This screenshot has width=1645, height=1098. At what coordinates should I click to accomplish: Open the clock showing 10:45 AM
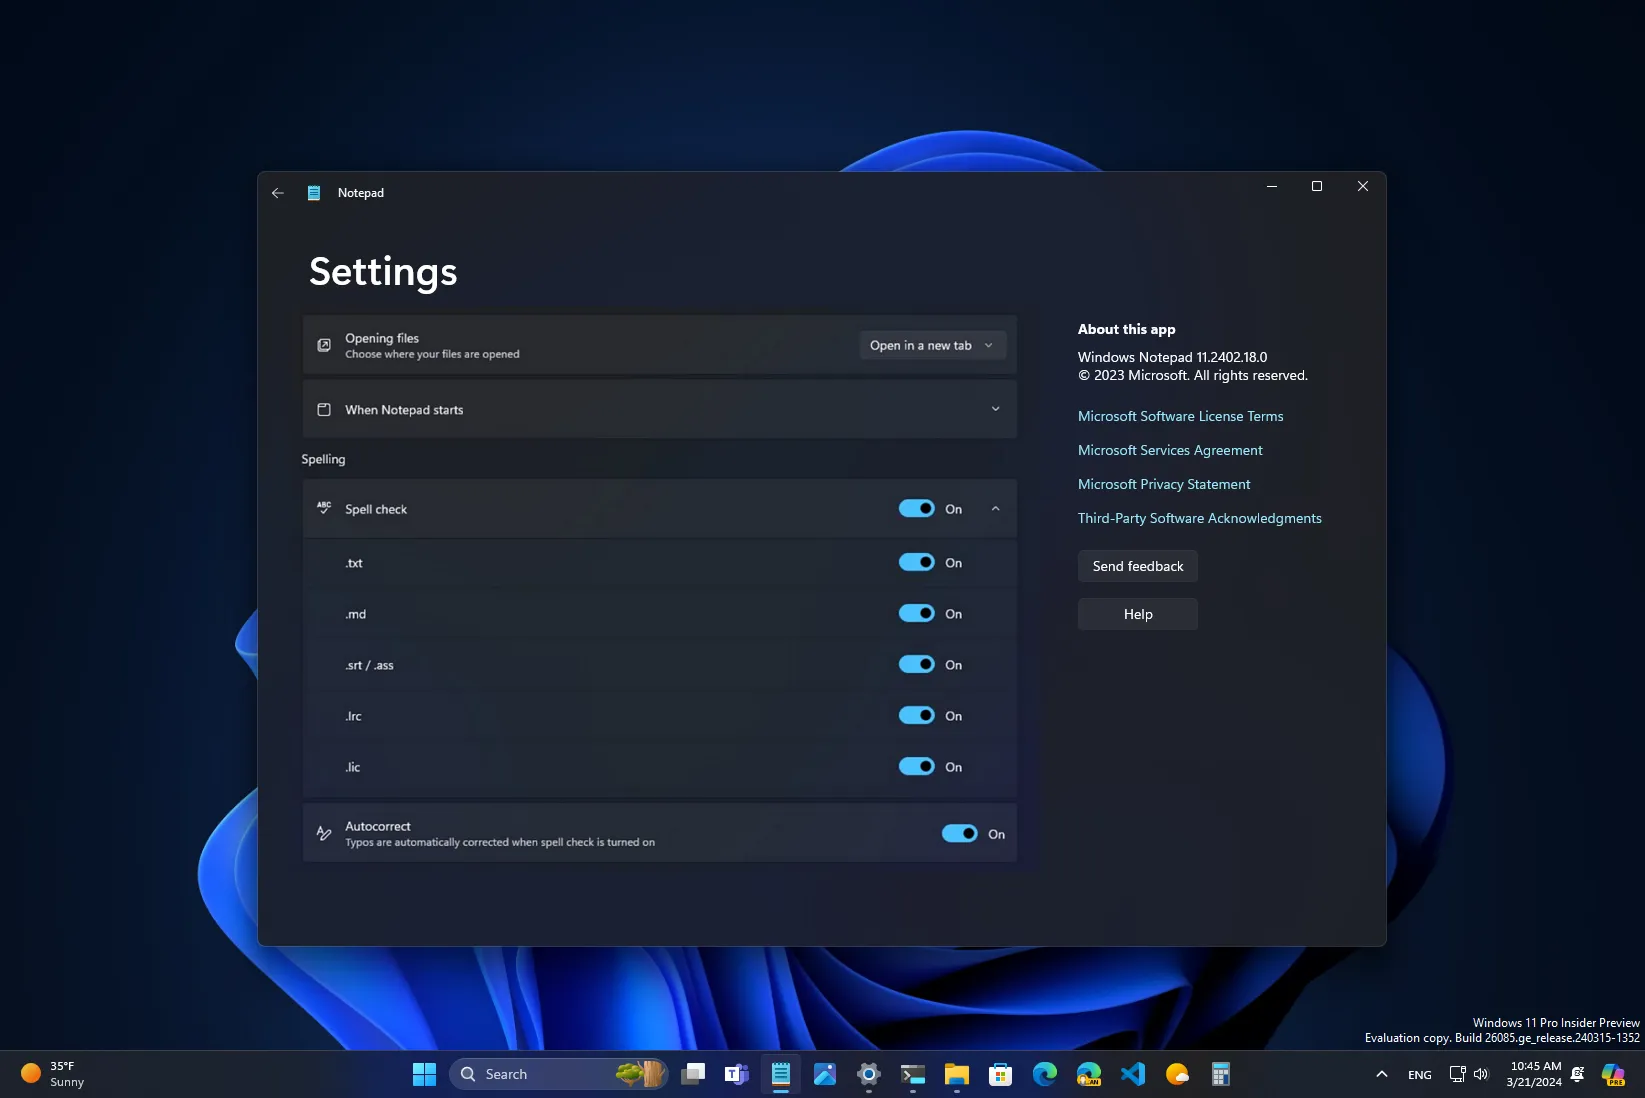(x=1535, y=1074)
